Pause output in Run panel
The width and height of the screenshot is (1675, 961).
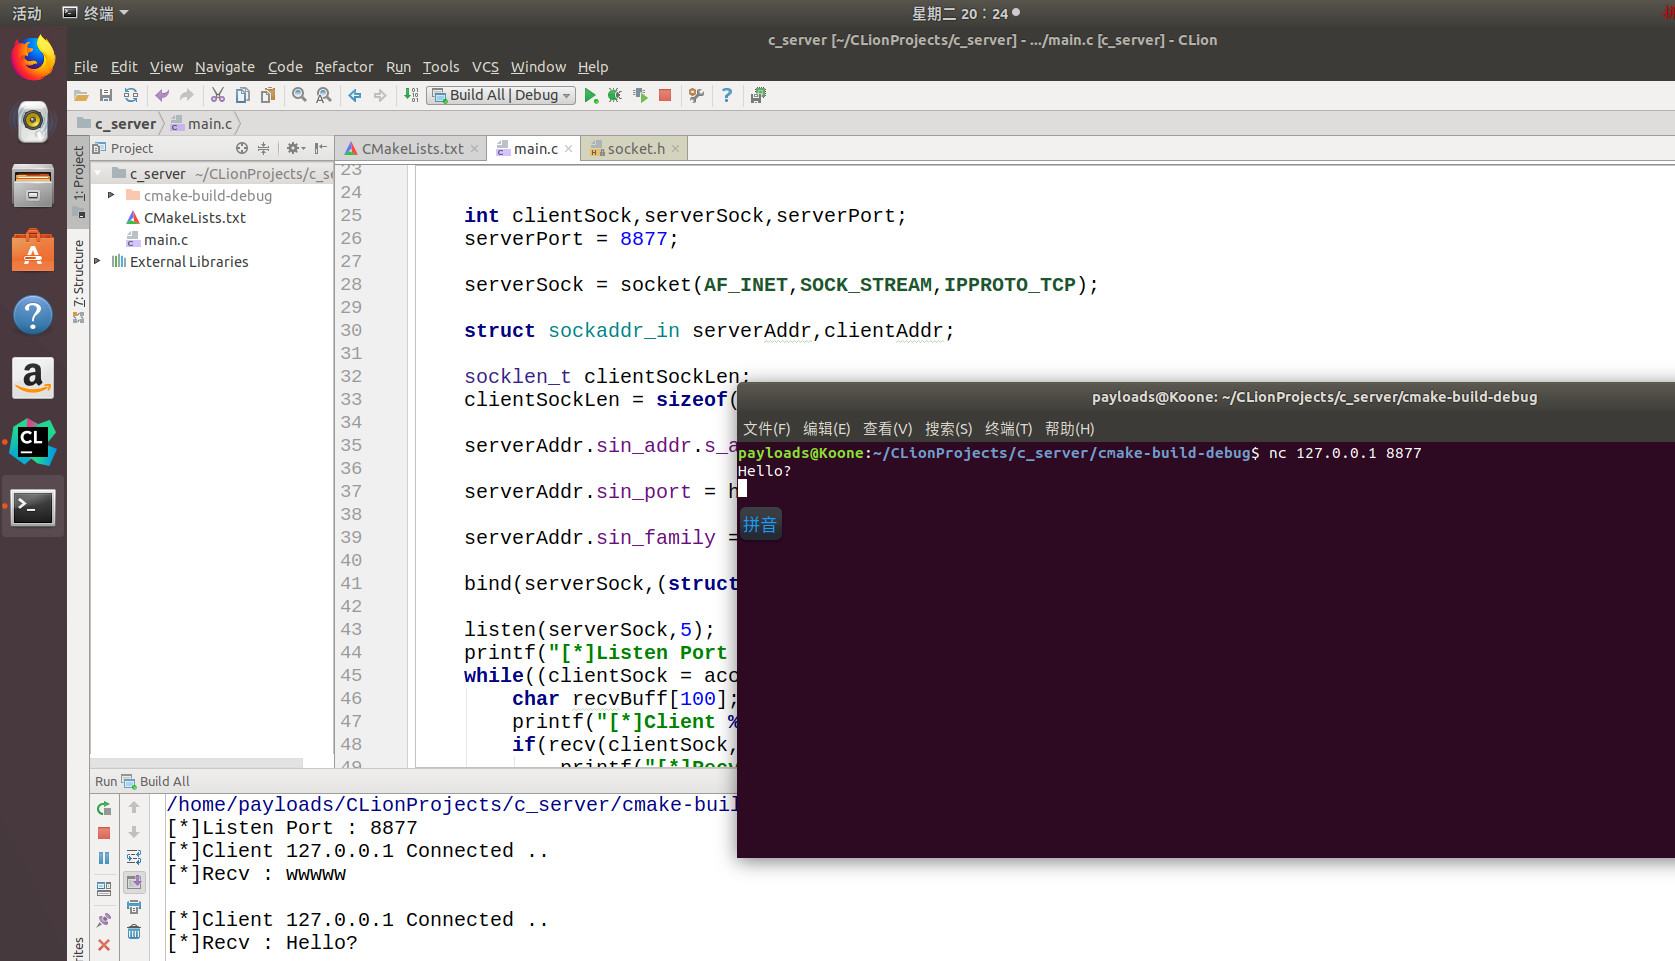click(104, 858)
